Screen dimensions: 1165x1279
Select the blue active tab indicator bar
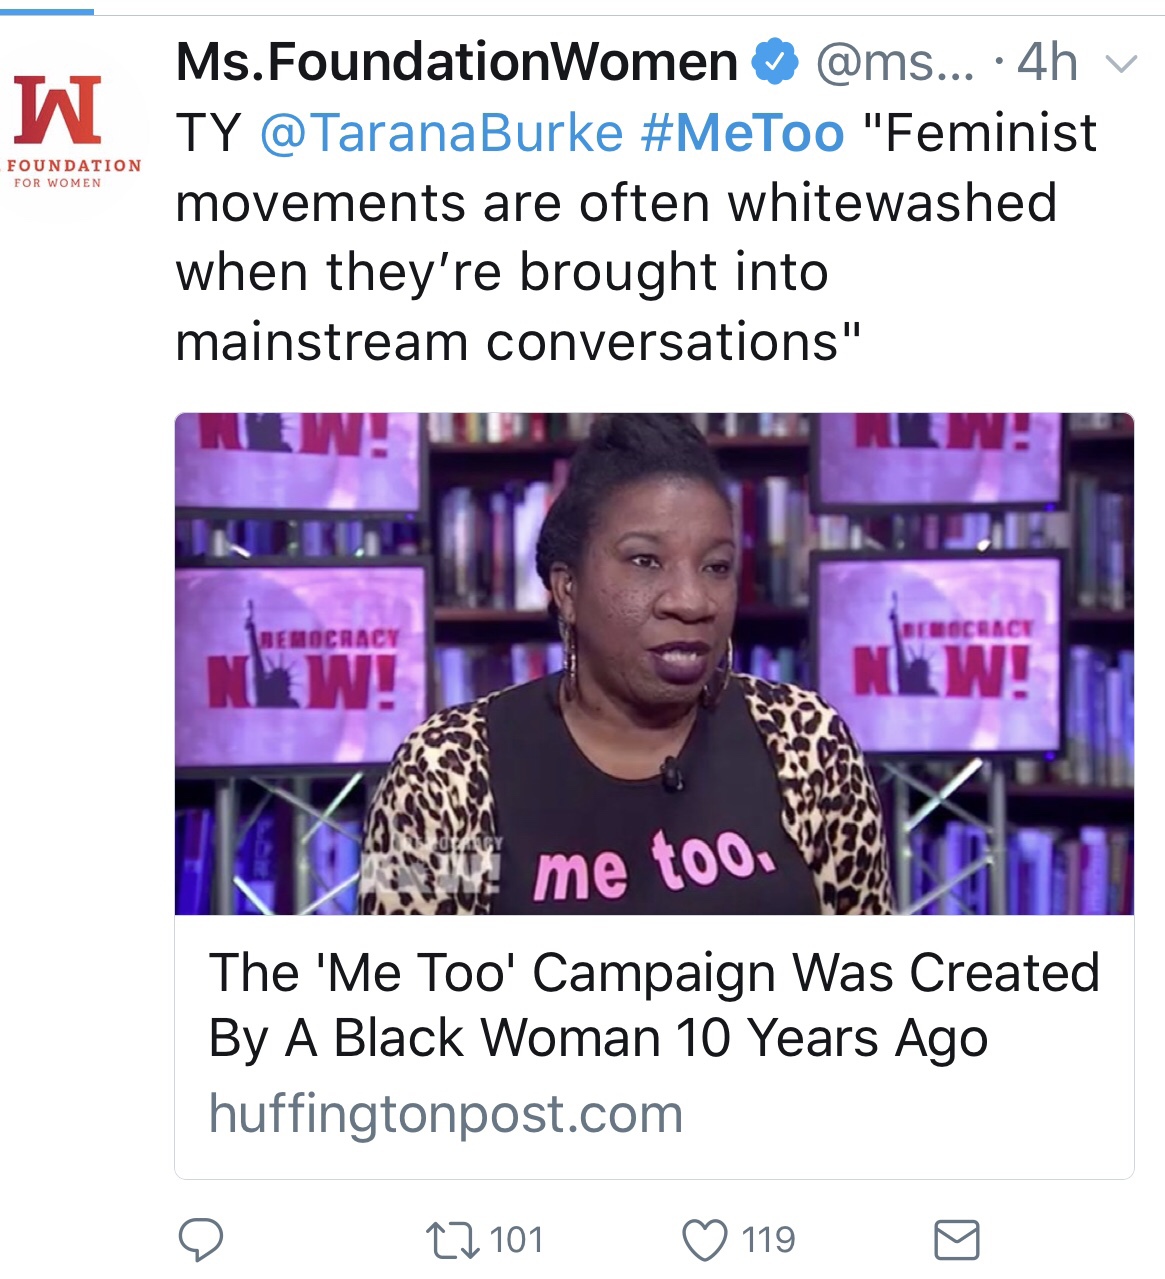click(47, 11)
